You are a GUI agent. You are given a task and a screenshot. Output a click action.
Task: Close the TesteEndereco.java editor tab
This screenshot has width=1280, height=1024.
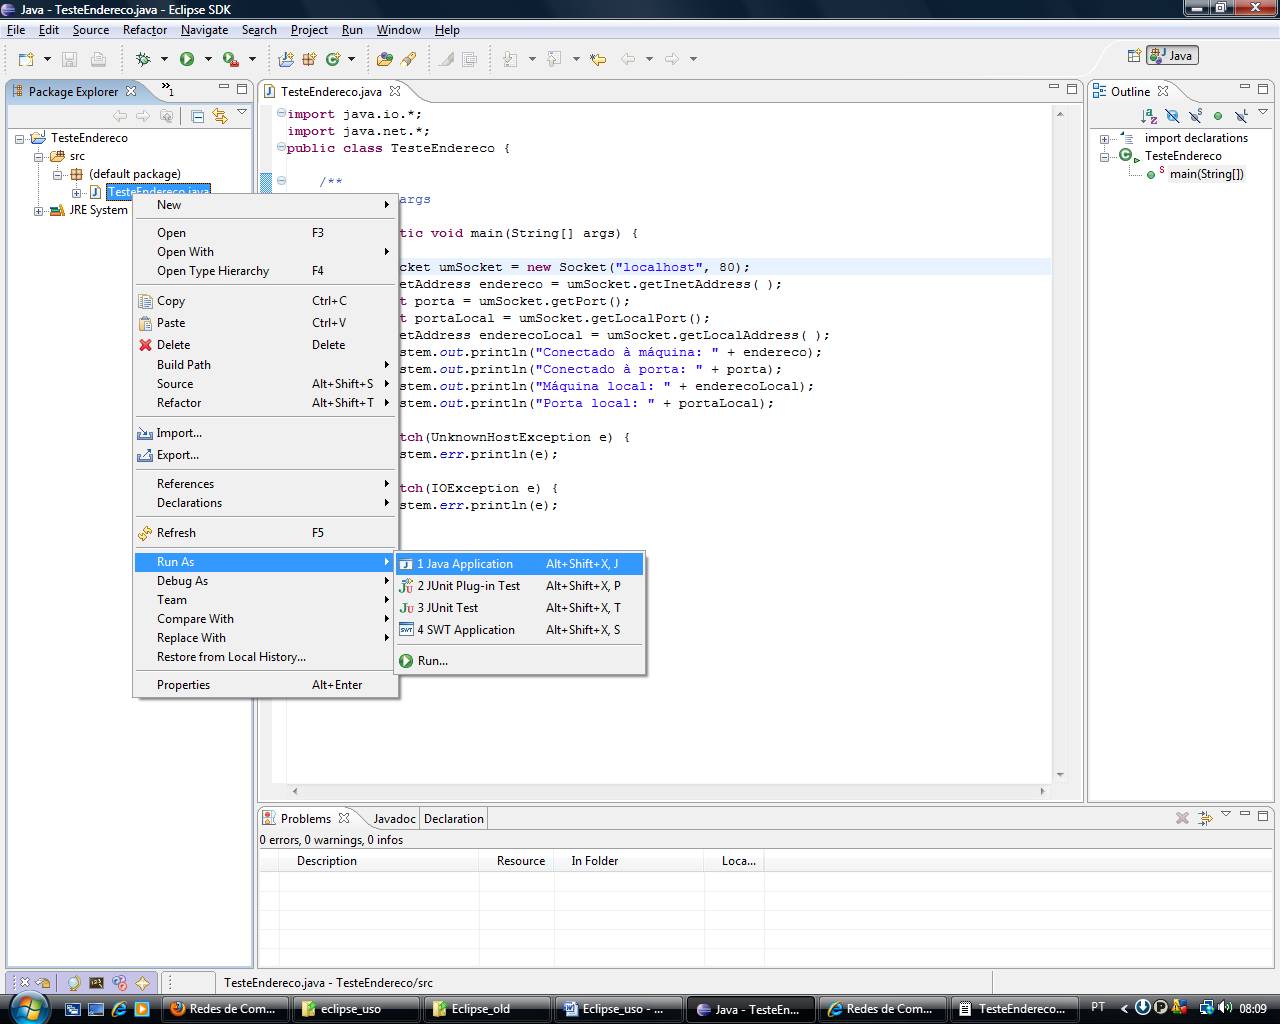click(395, 91)
